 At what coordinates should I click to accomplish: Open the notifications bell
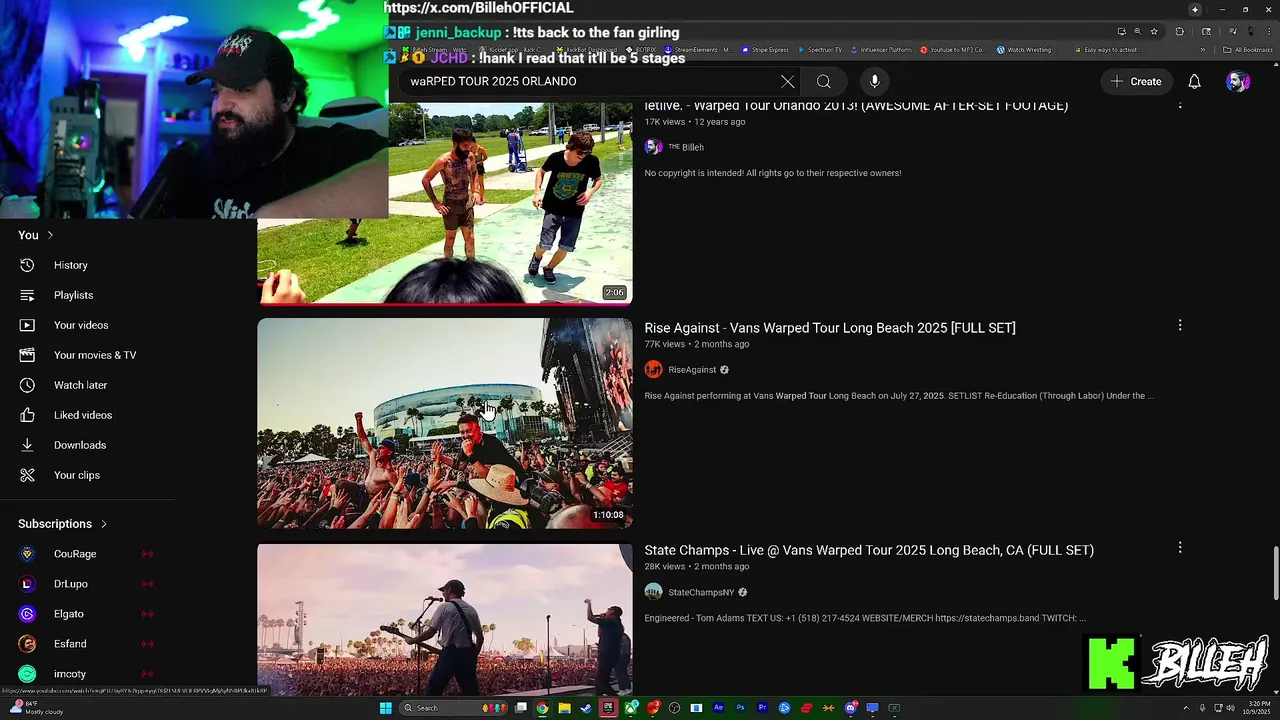coord(1194,81)
